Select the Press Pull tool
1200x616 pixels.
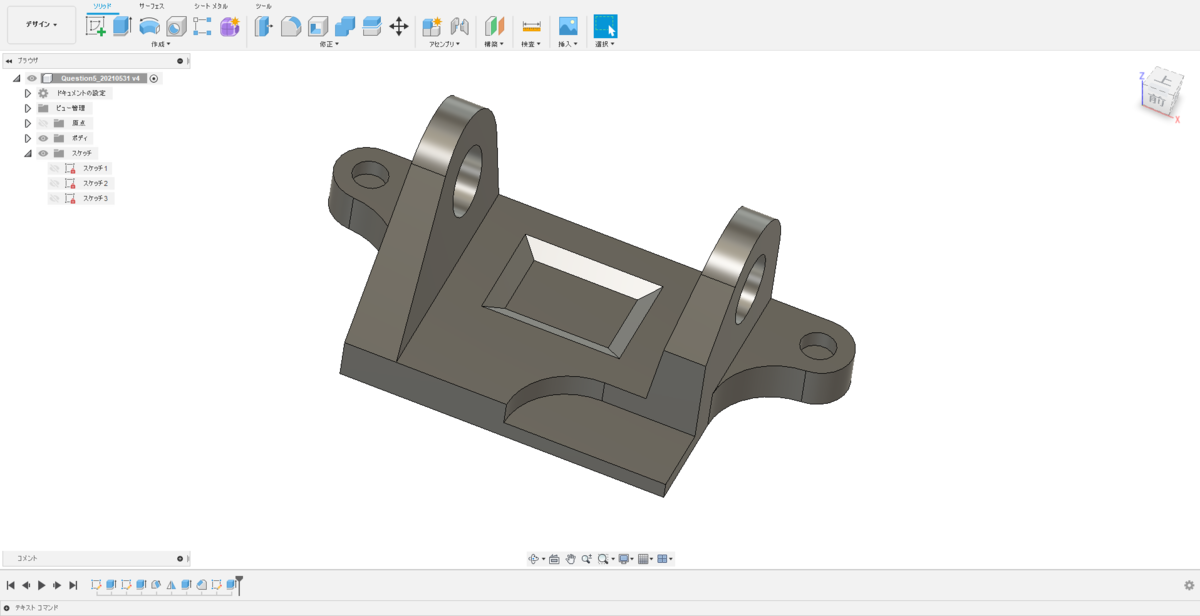[x=264, y=27]
